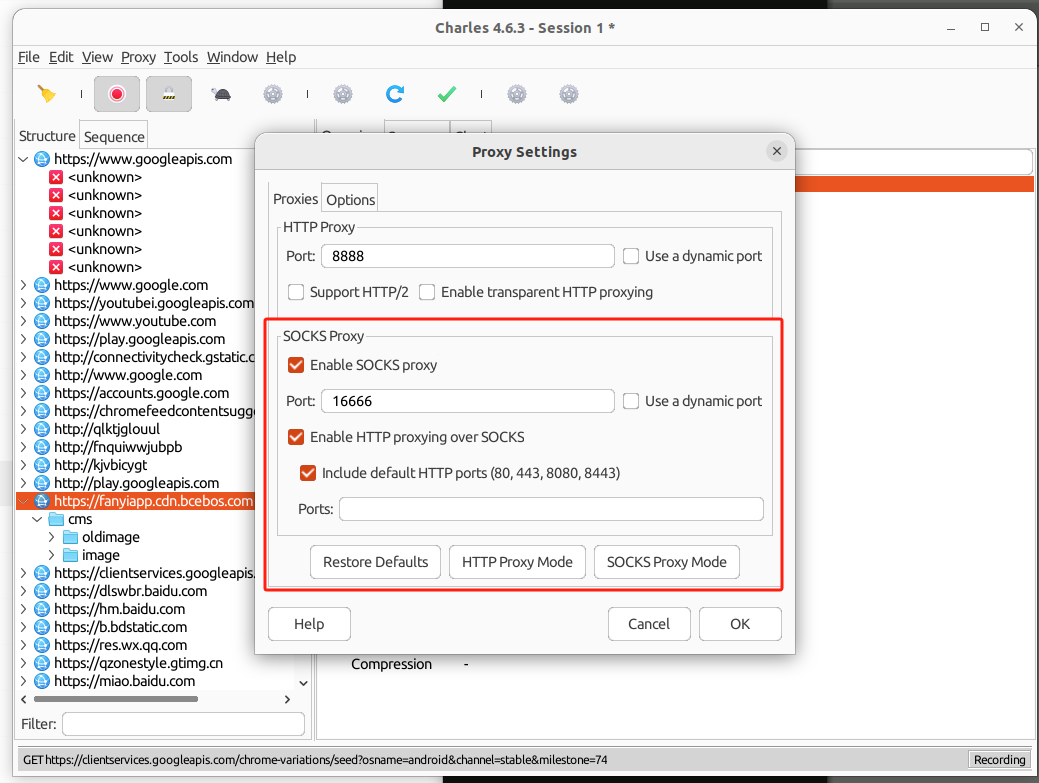The height and width of the screenshot is (783, 1039).
Task: Click the blue repeat request arrow
Action: click(x=395, y=94)
